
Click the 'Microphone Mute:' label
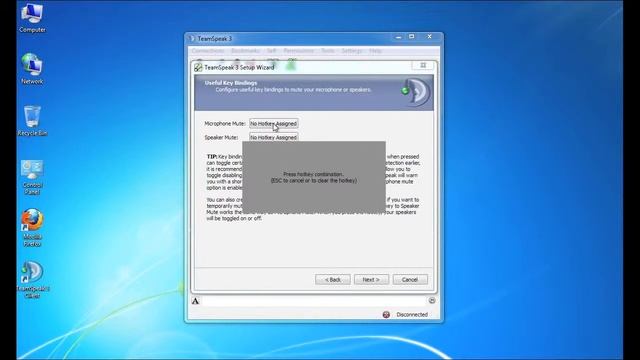coord(225,123)
